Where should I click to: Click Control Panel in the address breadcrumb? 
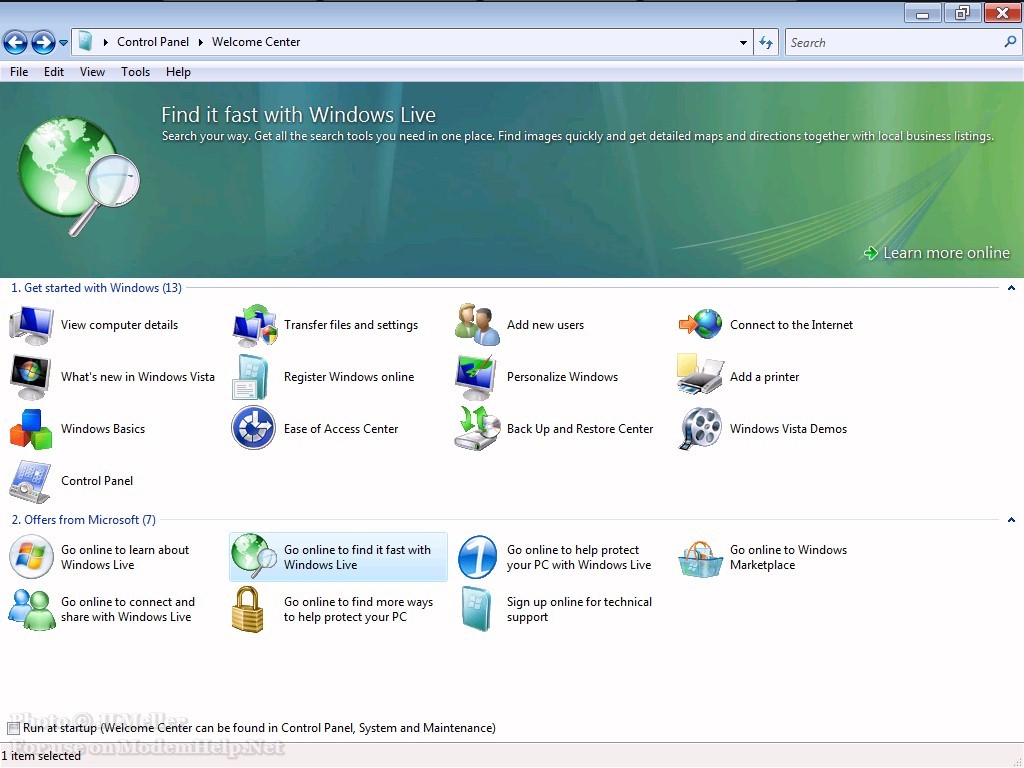click(x=153, y=42)
